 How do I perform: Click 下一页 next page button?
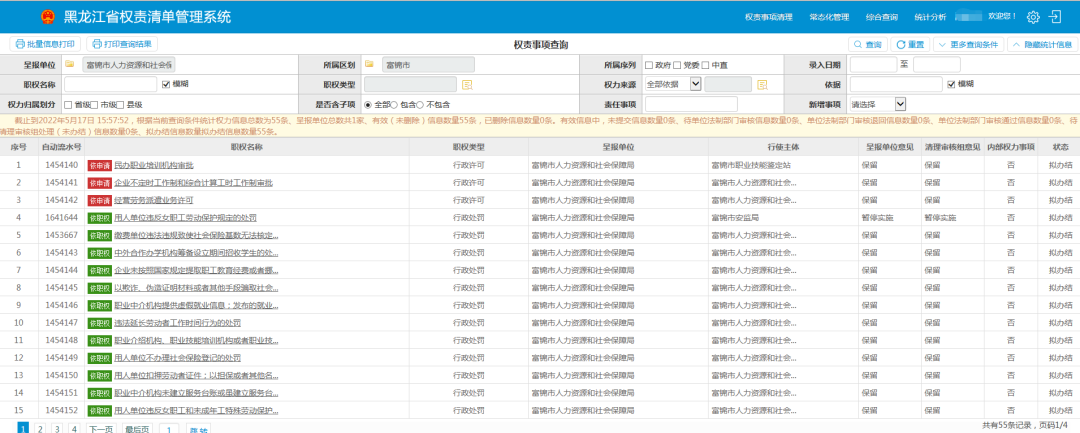click(101, 428)
